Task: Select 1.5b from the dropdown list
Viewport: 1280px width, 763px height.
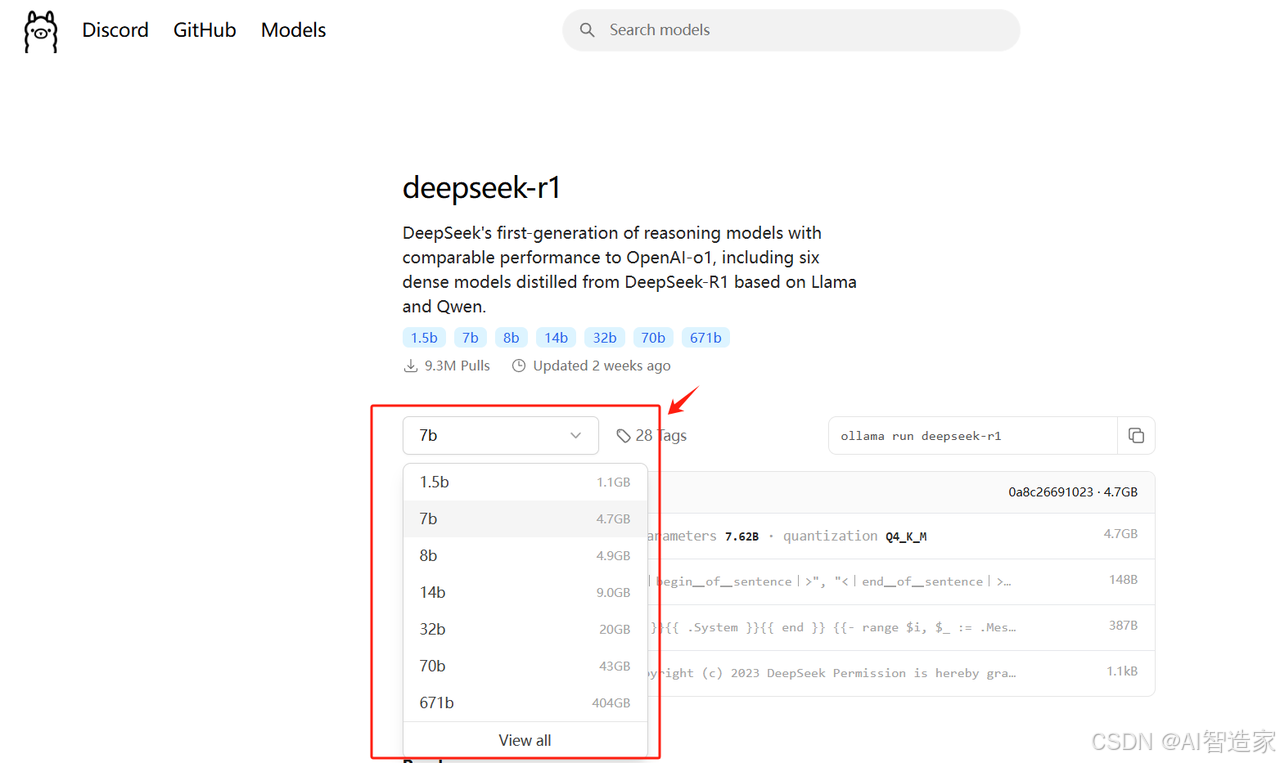Action: pyautogui.click(x=525, y=482)
